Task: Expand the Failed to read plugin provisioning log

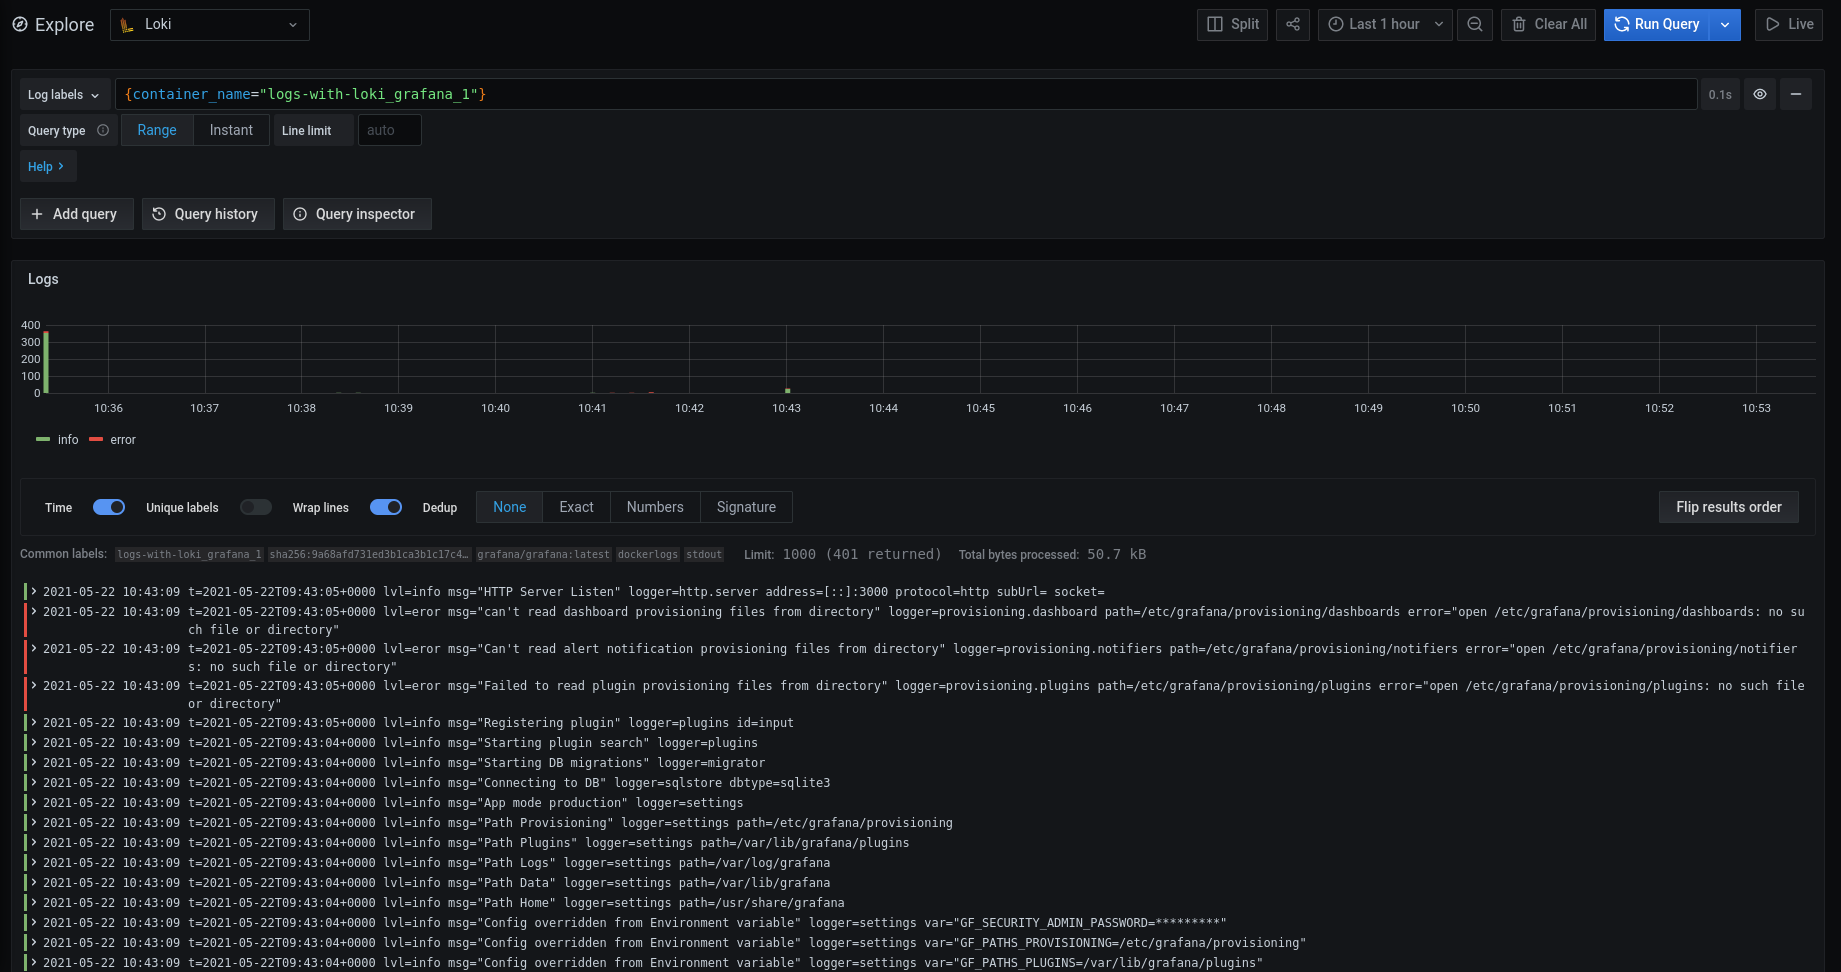Action: (34, 686)
